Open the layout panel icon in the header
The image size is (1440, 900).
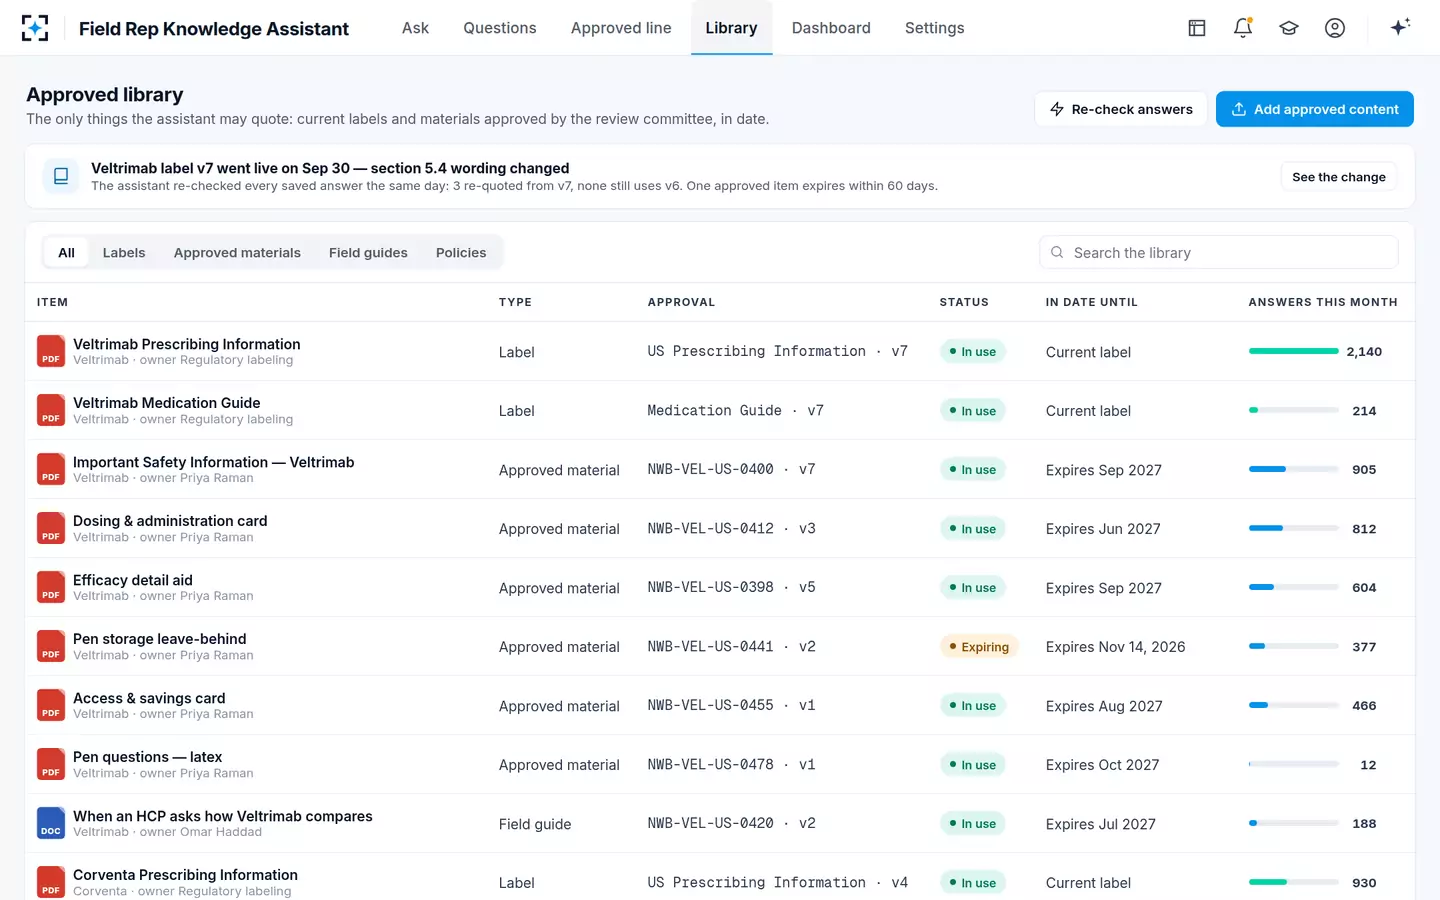point(1197,28)
